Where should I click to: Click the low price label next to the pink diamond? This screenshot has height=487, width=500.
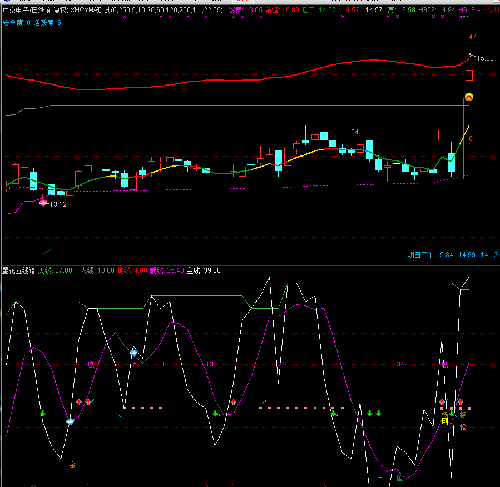click(x=58, y=204)
